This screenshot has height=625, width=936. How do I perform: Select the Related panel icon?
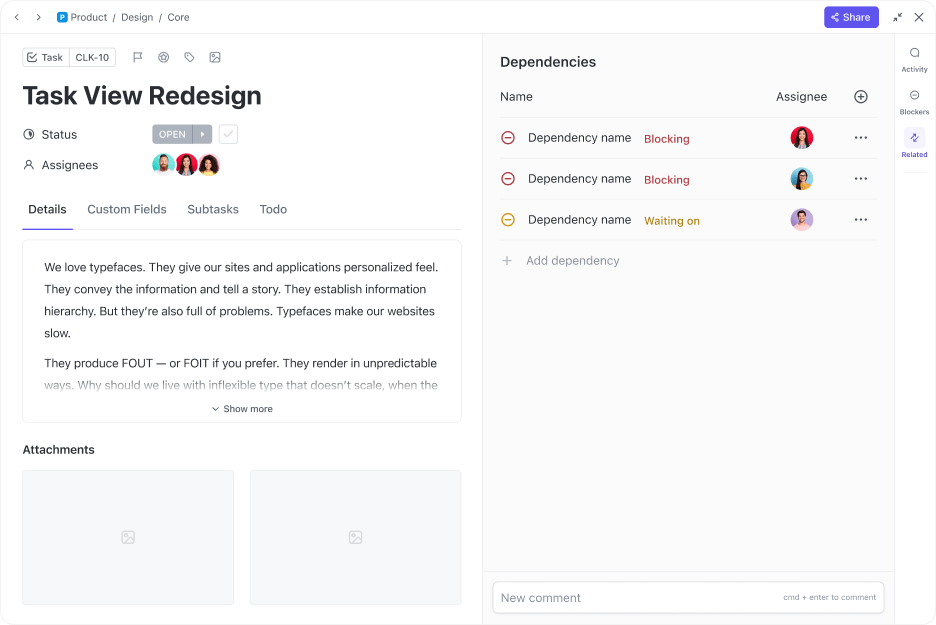pos(914,142)
